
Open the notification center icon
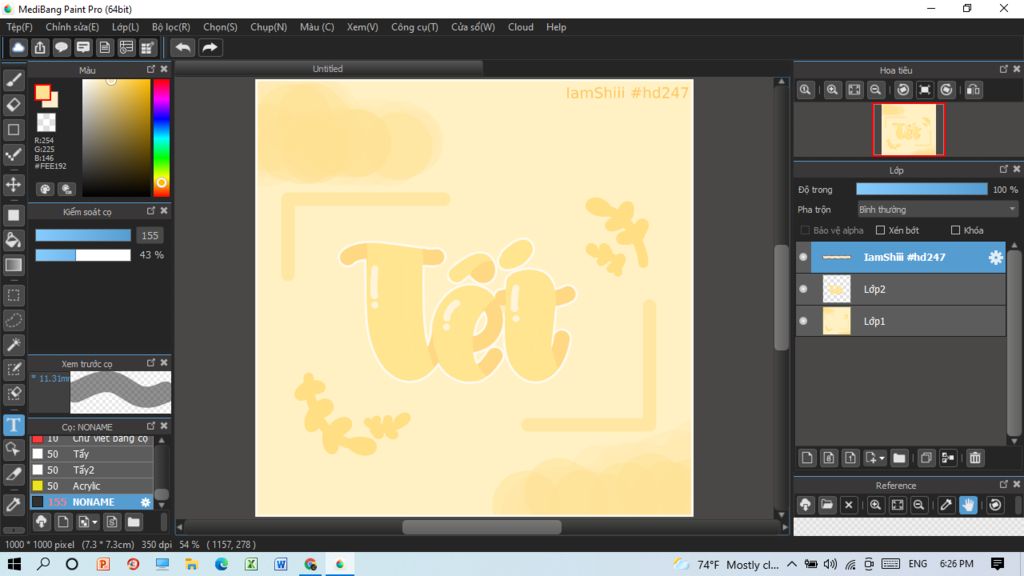click(x=997, y=564)
